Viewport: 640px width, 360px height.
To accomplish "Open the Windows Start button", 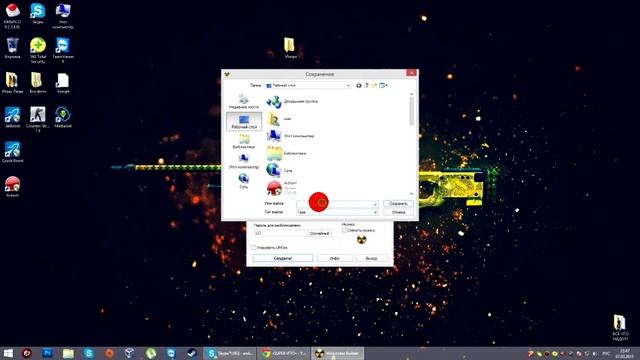I will point(8,353).
